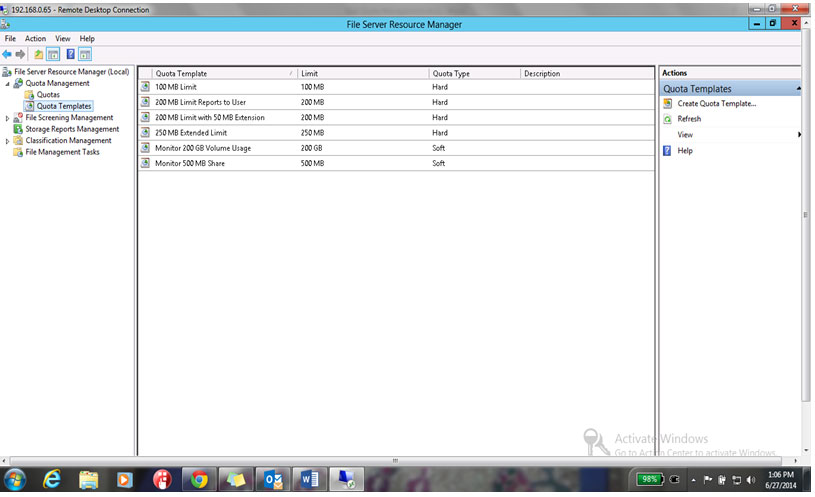Viewport: 815px width, 497px height.
Task: Click the Storage Reports Management icon
Action: 18,129
